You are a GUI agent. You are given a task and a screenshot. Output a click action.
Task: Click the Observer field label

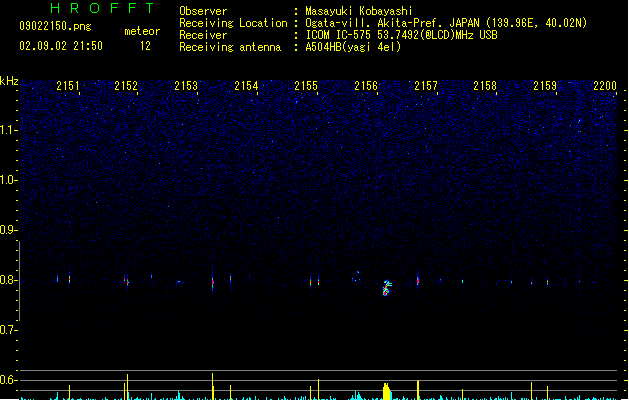[x=203, y=11]
